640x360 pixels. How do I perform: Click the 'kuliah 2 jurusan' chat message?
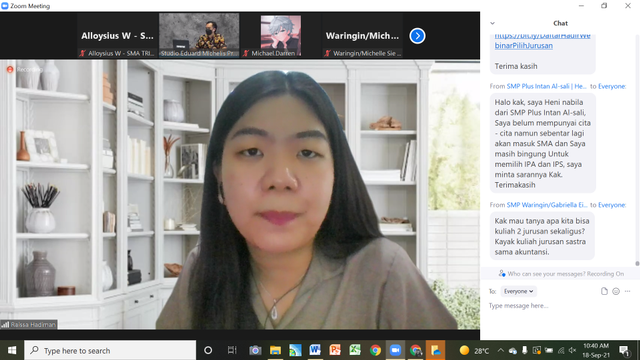pyautogui.click(x=542, y=236)
